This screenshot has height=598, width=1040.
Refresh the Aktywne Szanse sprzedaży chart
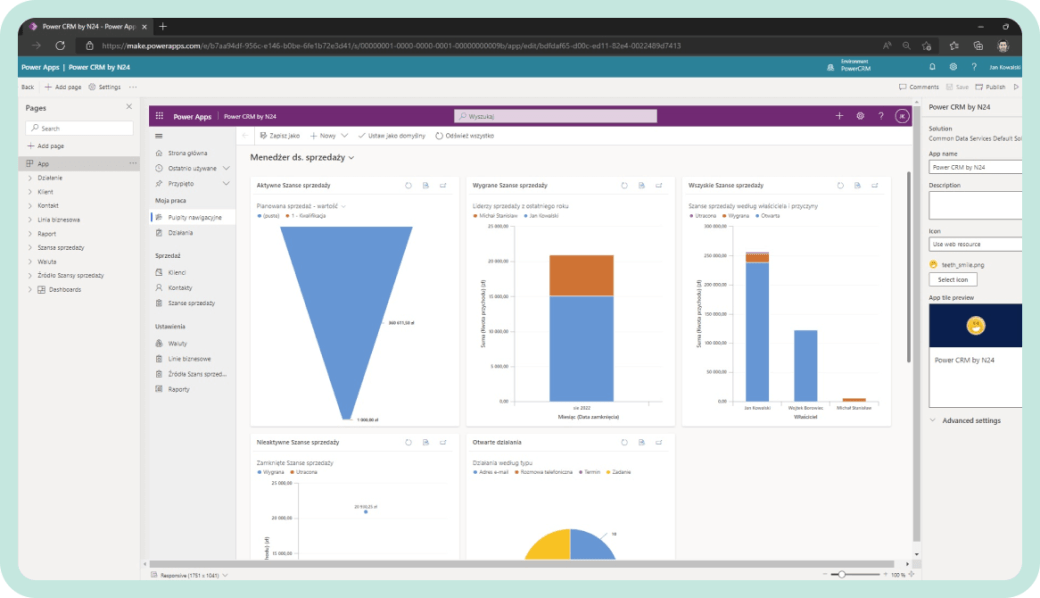pyautogui.click(x=409, y=186)
